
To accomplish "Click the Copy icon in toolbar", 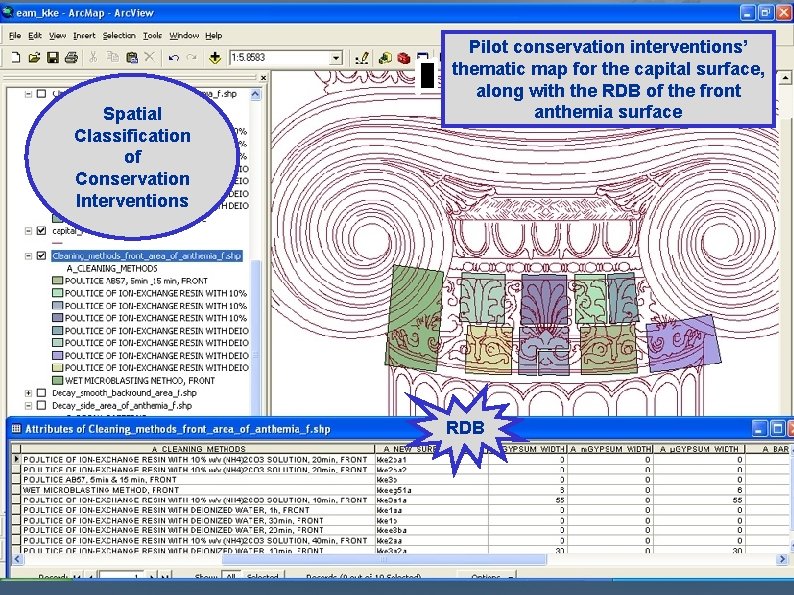I will tap(112, 57).
